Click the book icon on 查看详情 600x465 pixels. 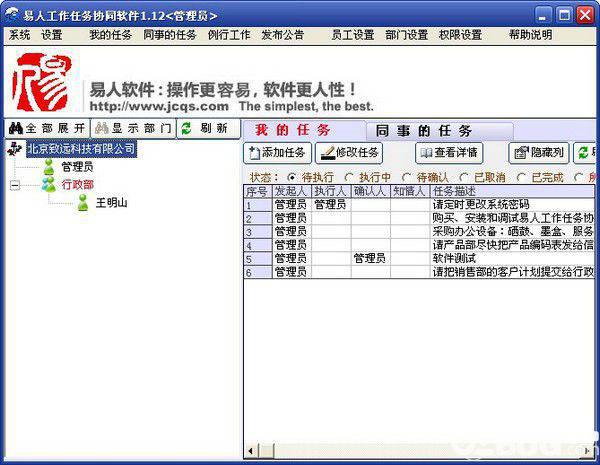coord(426,153)
